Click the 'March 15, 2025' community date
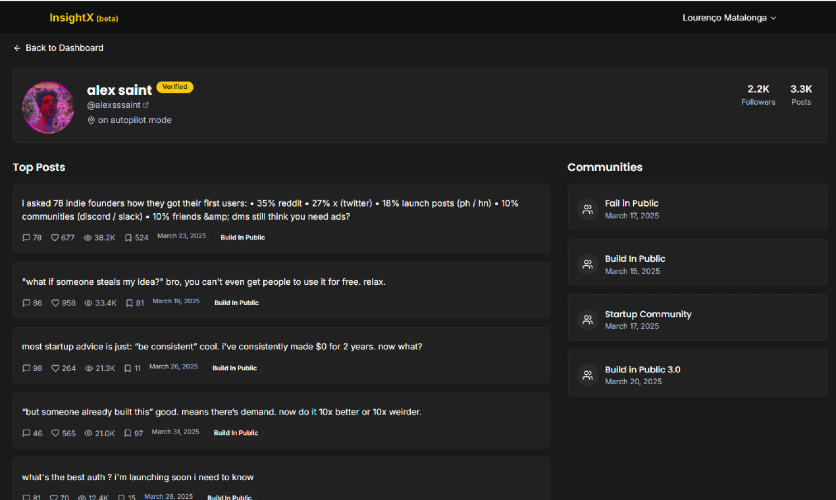This screenshot has height=500, width=836. [632, 271]
